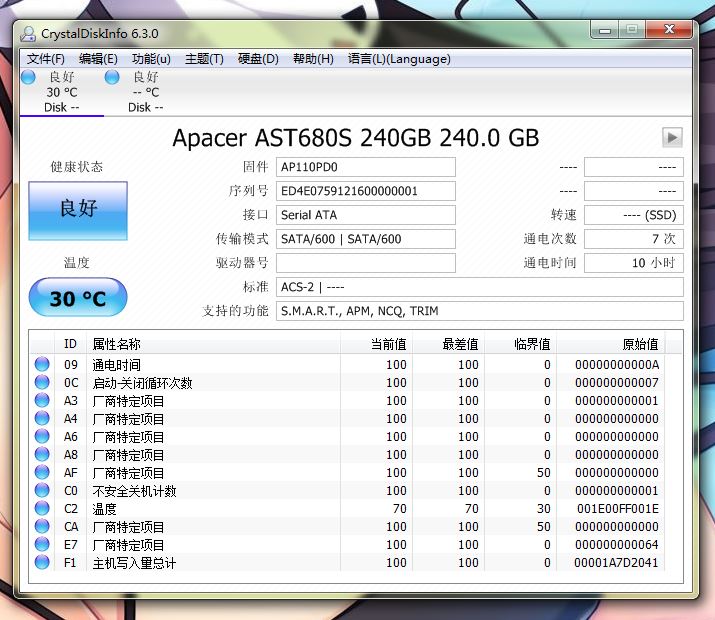Click raw value 001E00FF001E
The height and width of the screenshot is (620, 715).
[618, 508]
